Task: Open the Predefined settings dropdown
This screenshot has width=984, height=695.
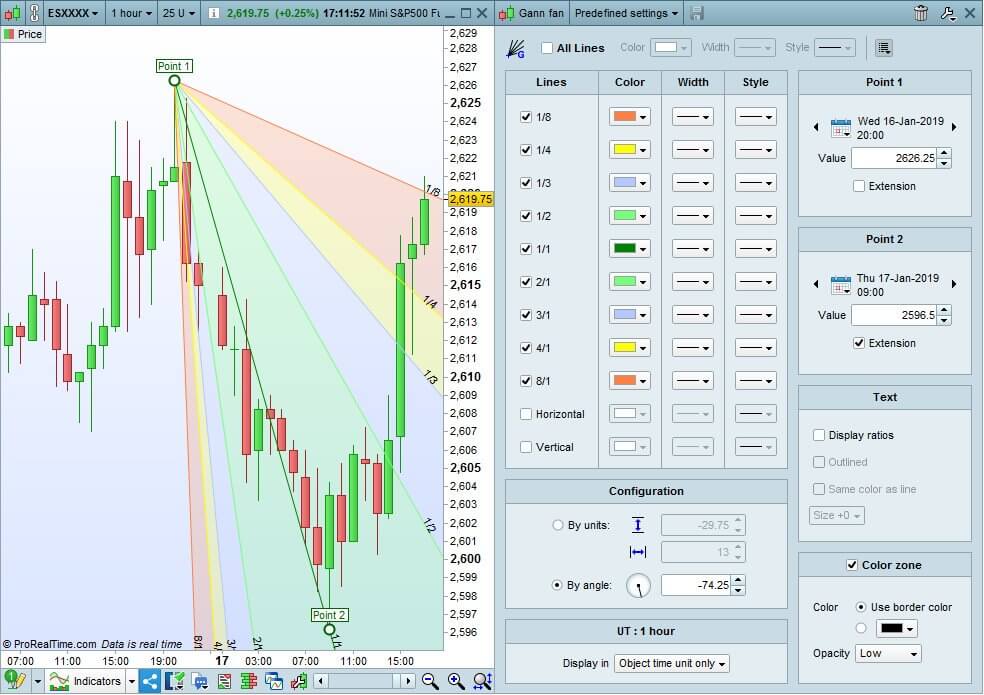Action: [x=627, y=14]
